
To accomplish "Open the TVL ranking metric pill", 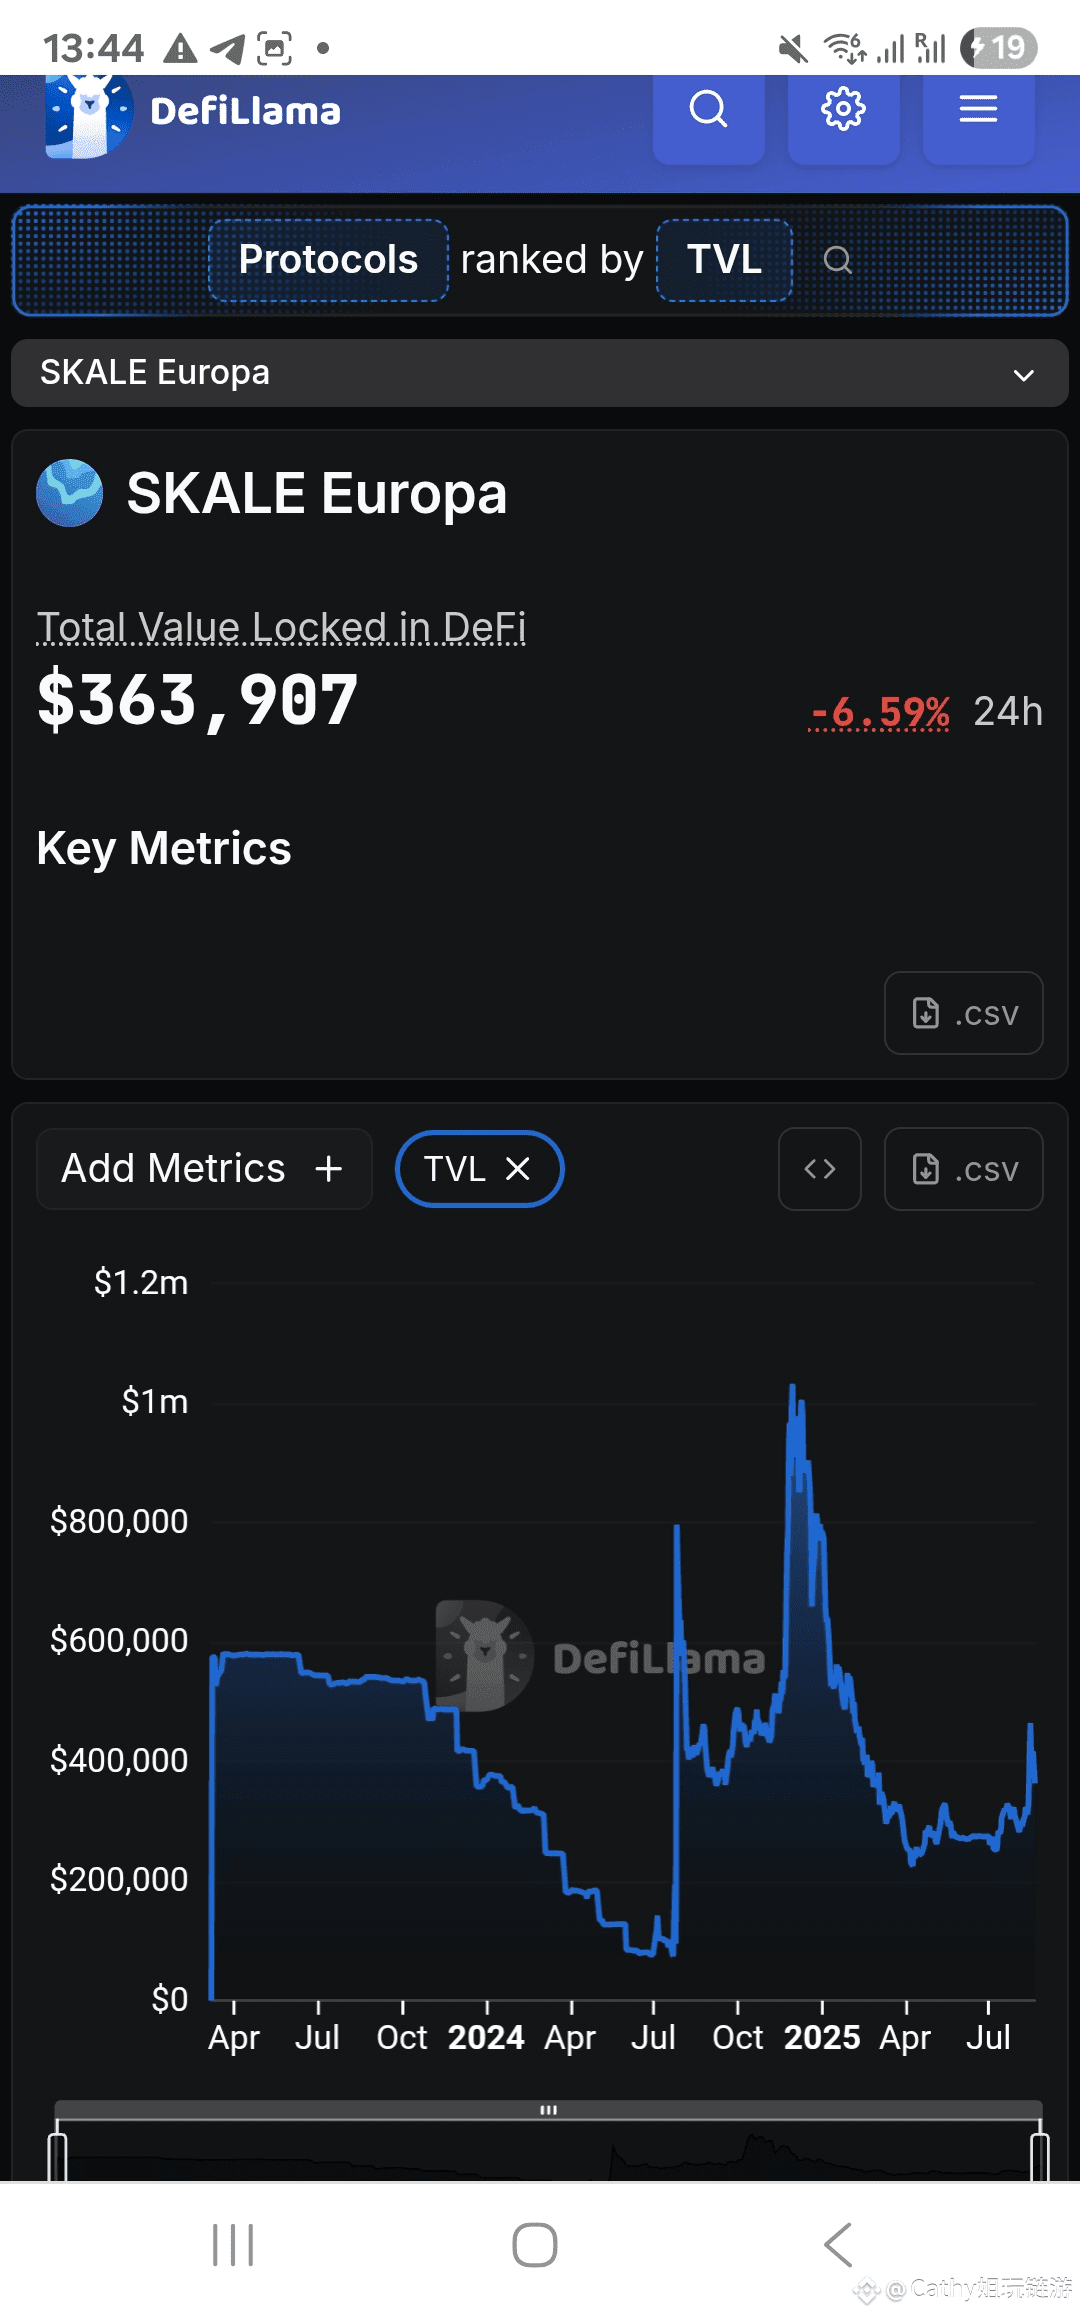I will tap(724, 260).
